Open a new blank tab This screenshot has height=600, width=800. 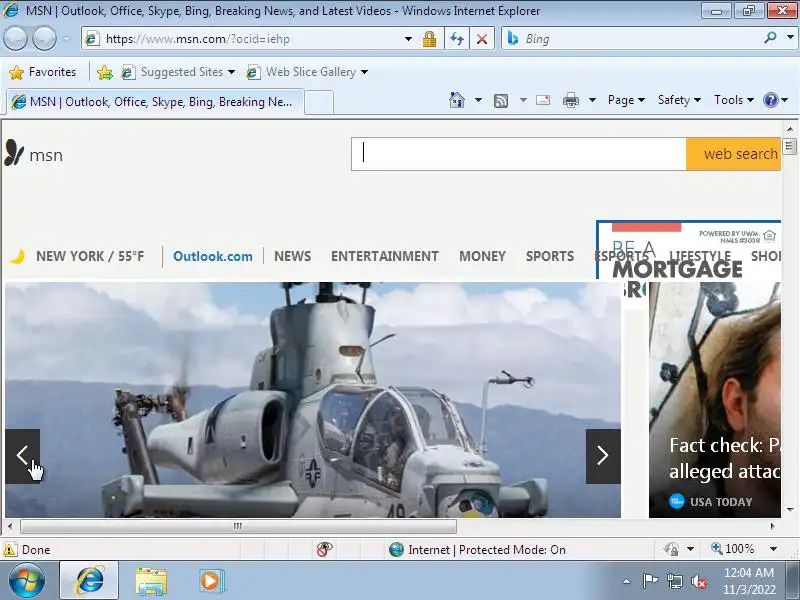pyautogui.click(x=319, y=102)
